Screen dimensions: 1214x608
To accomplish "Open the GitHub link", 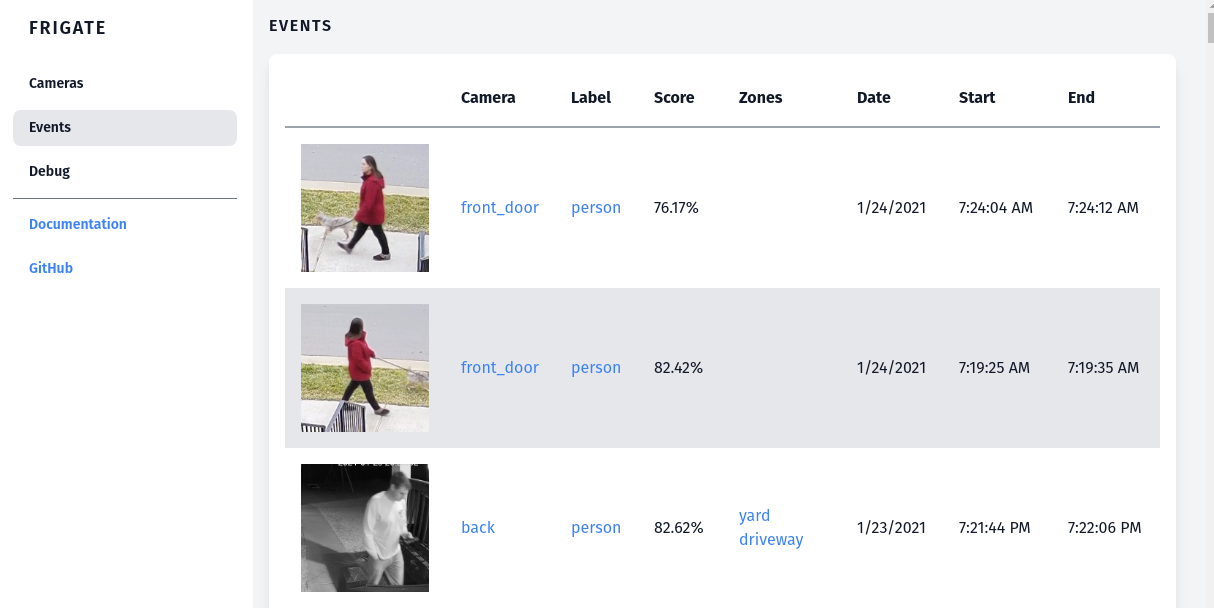I will pyautogui.click(x=51, y=268).
